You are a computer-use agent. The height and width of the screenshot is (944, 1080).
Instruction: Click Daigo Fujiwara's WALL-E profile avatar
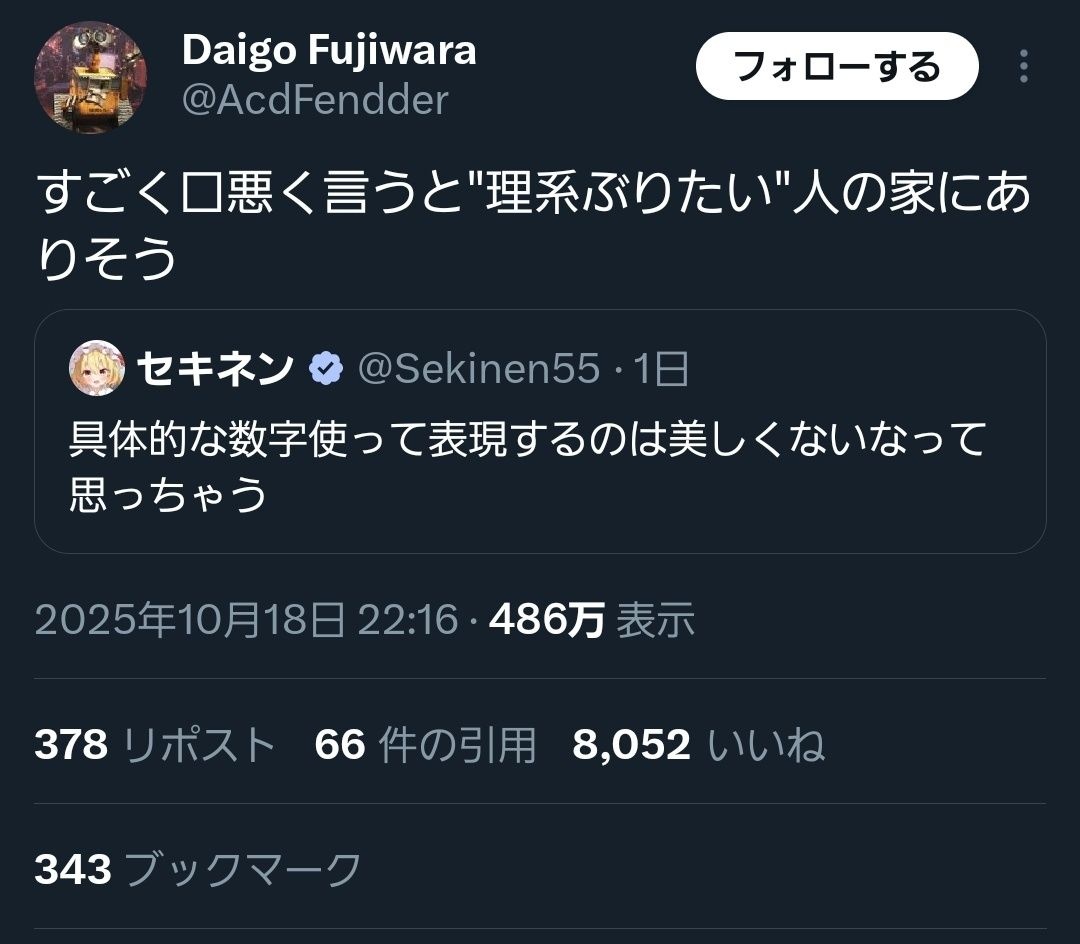click(x=90, y=76)
